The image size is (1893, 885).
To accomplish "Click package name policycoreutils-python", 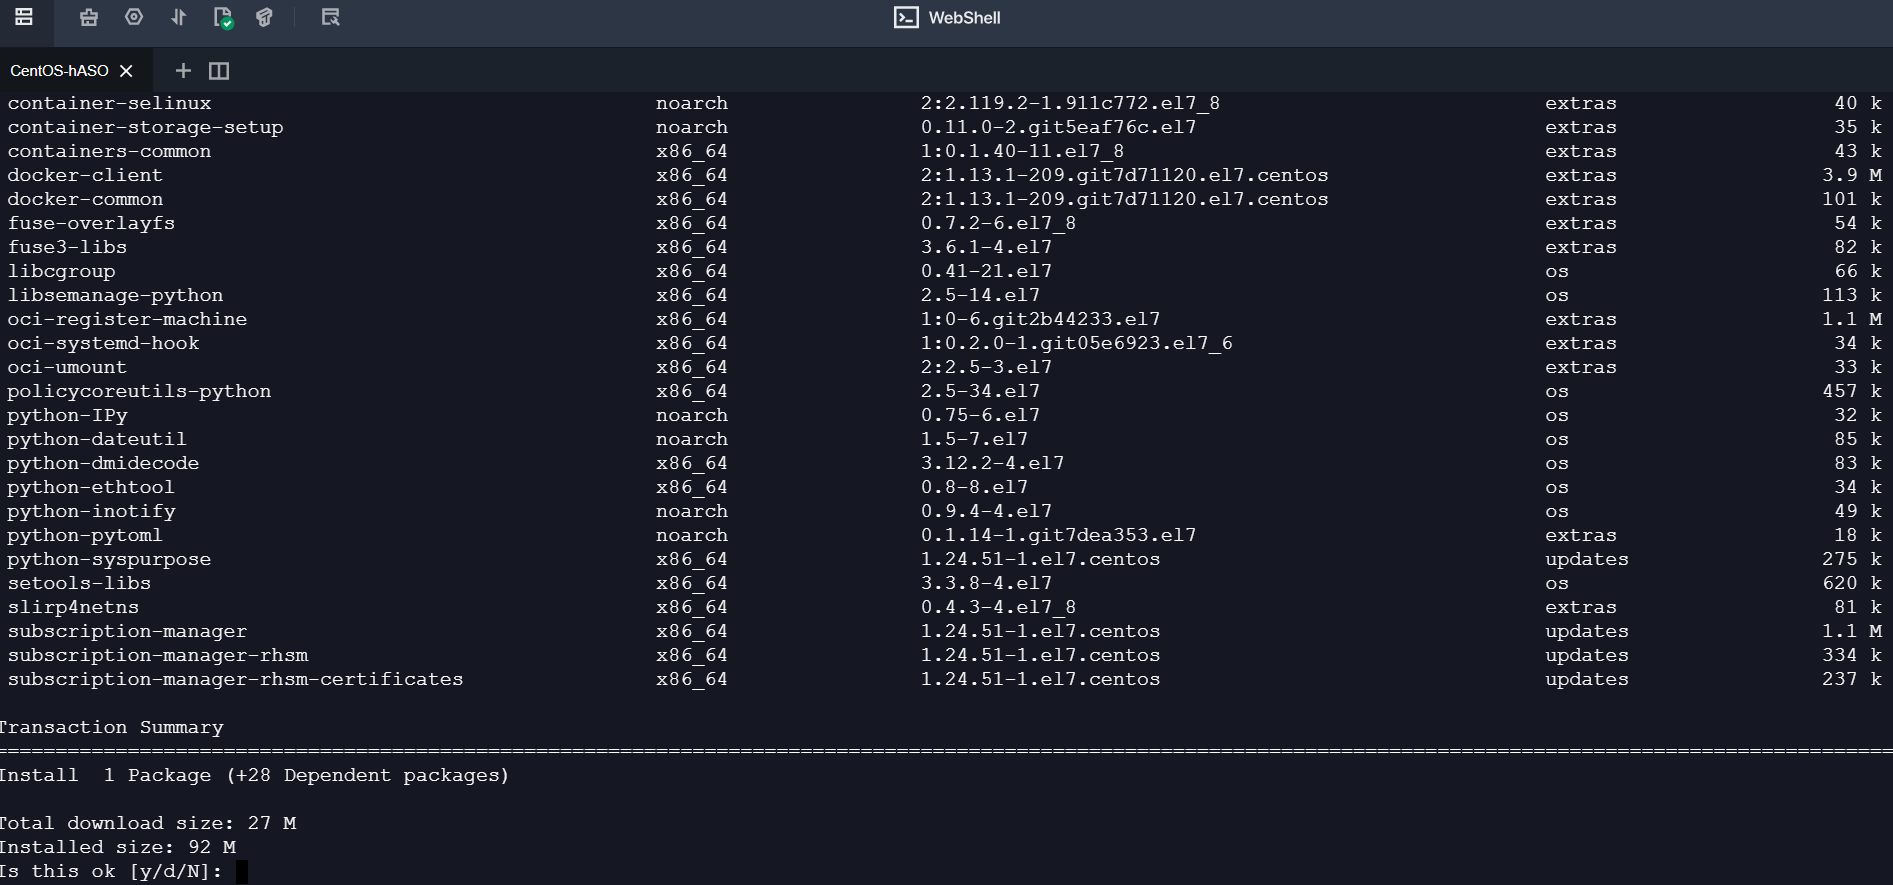I will click(139, 391).
